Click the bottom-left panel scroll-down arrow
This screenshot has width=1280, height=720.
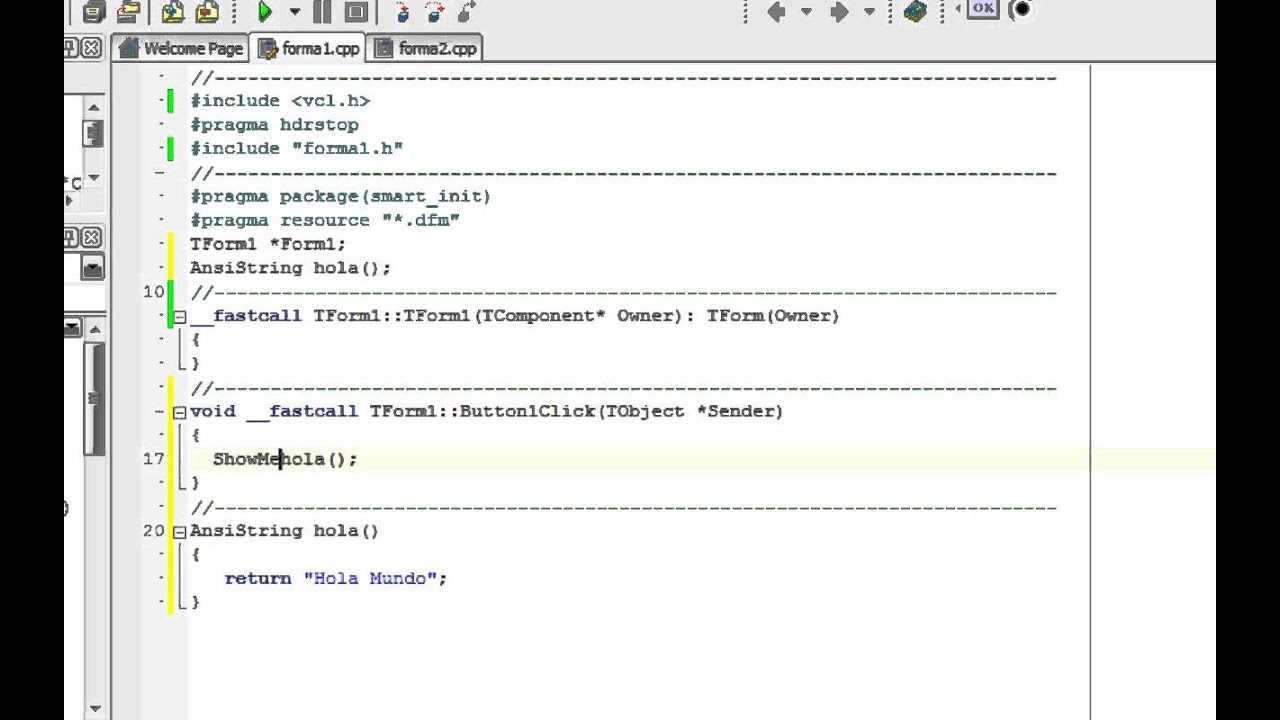click(95, 708)
